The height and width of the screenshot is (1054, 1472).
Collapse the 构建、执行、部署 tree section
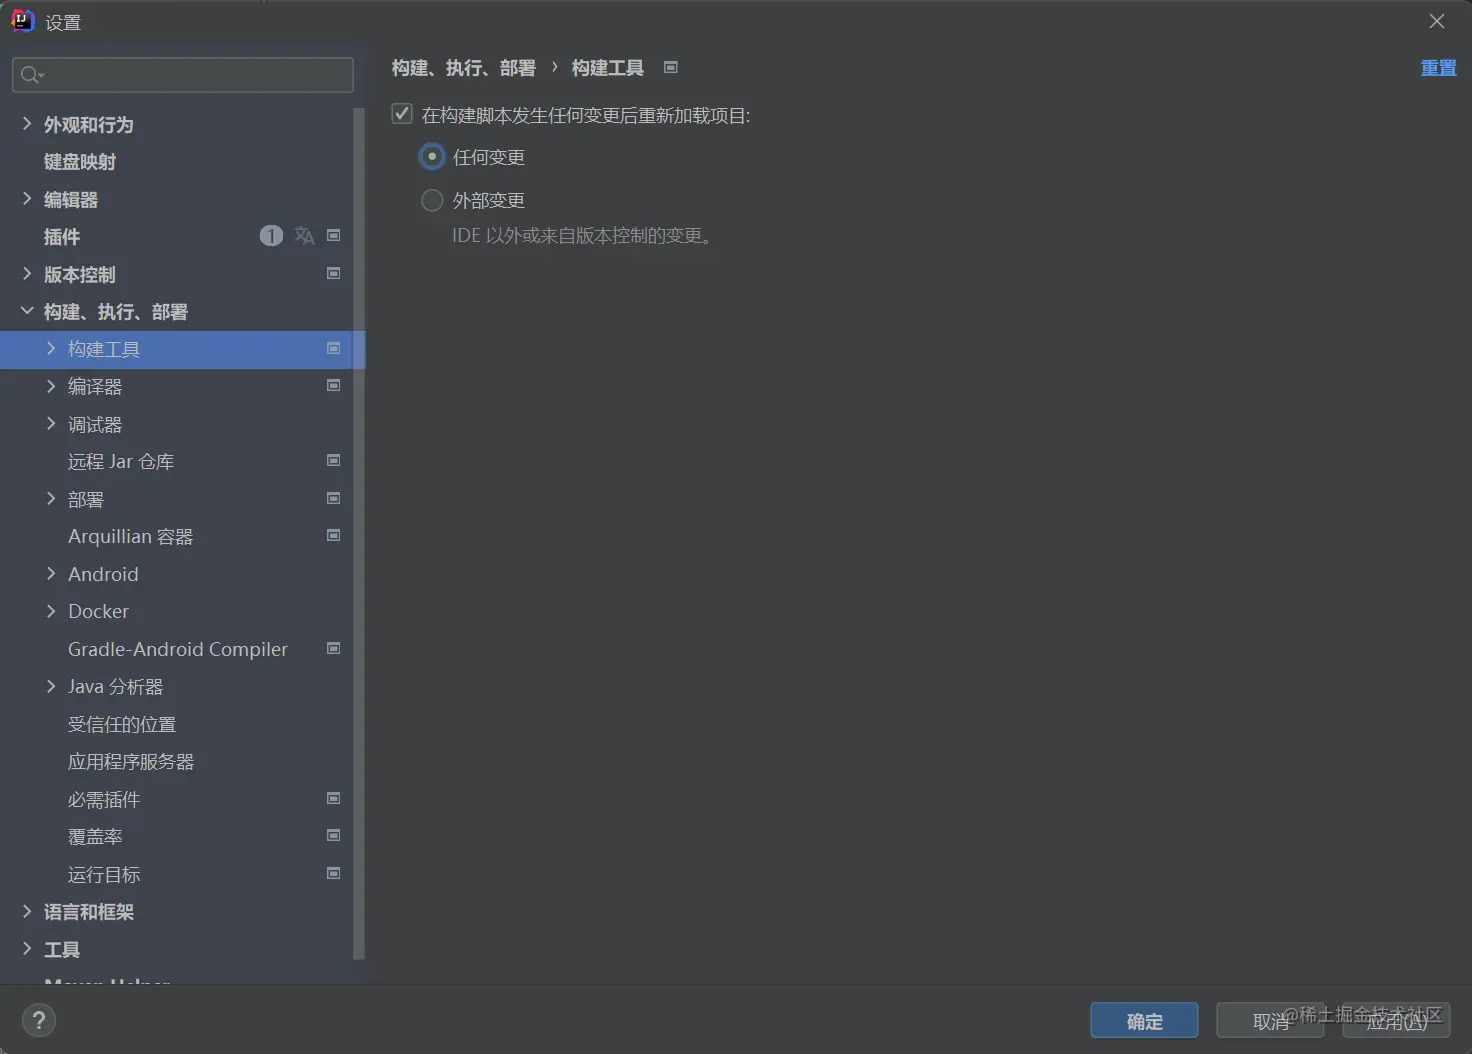(26, 311)
